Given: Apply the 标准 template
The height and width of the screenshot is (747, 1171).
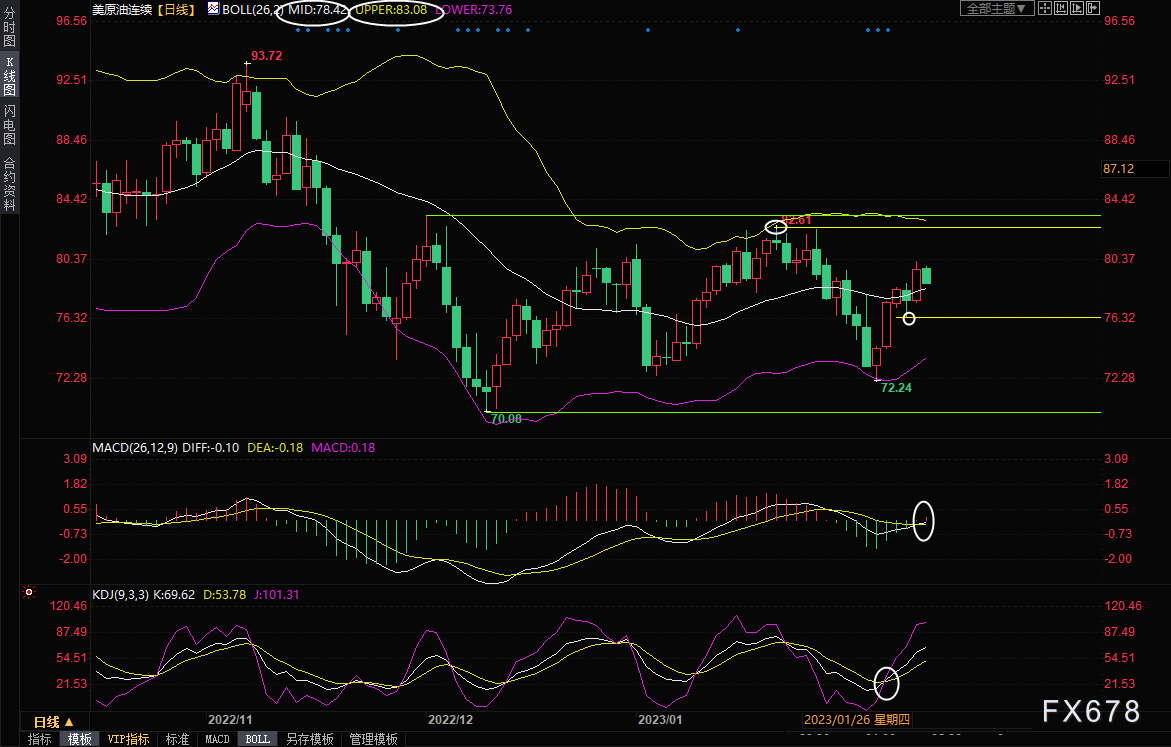Looking at the screenshot, I should [x=177, y=739].
